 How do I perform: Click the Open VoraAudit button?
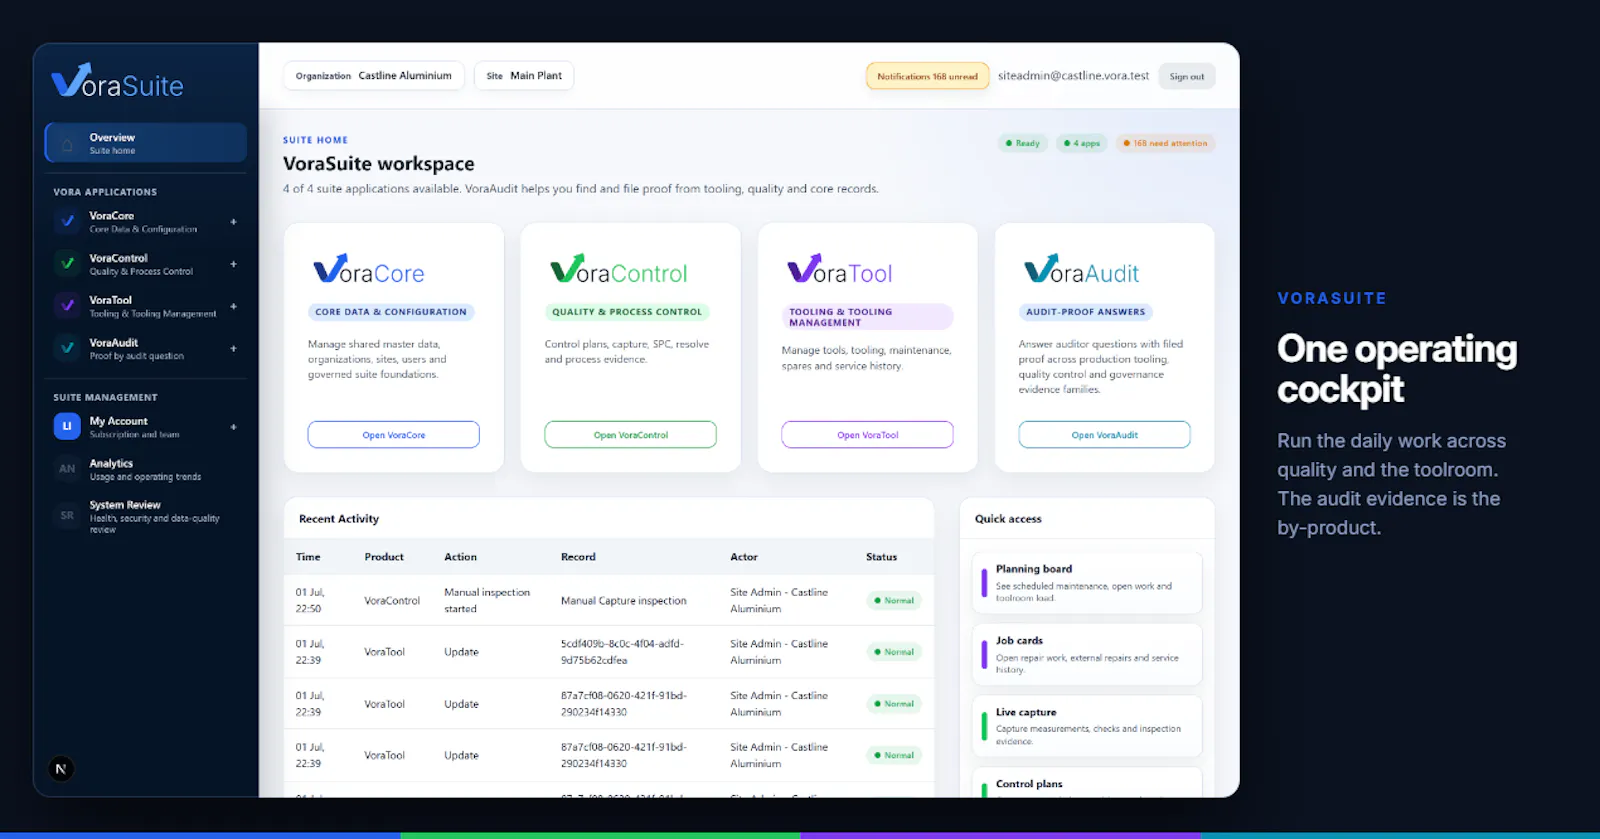point(1105,435)
